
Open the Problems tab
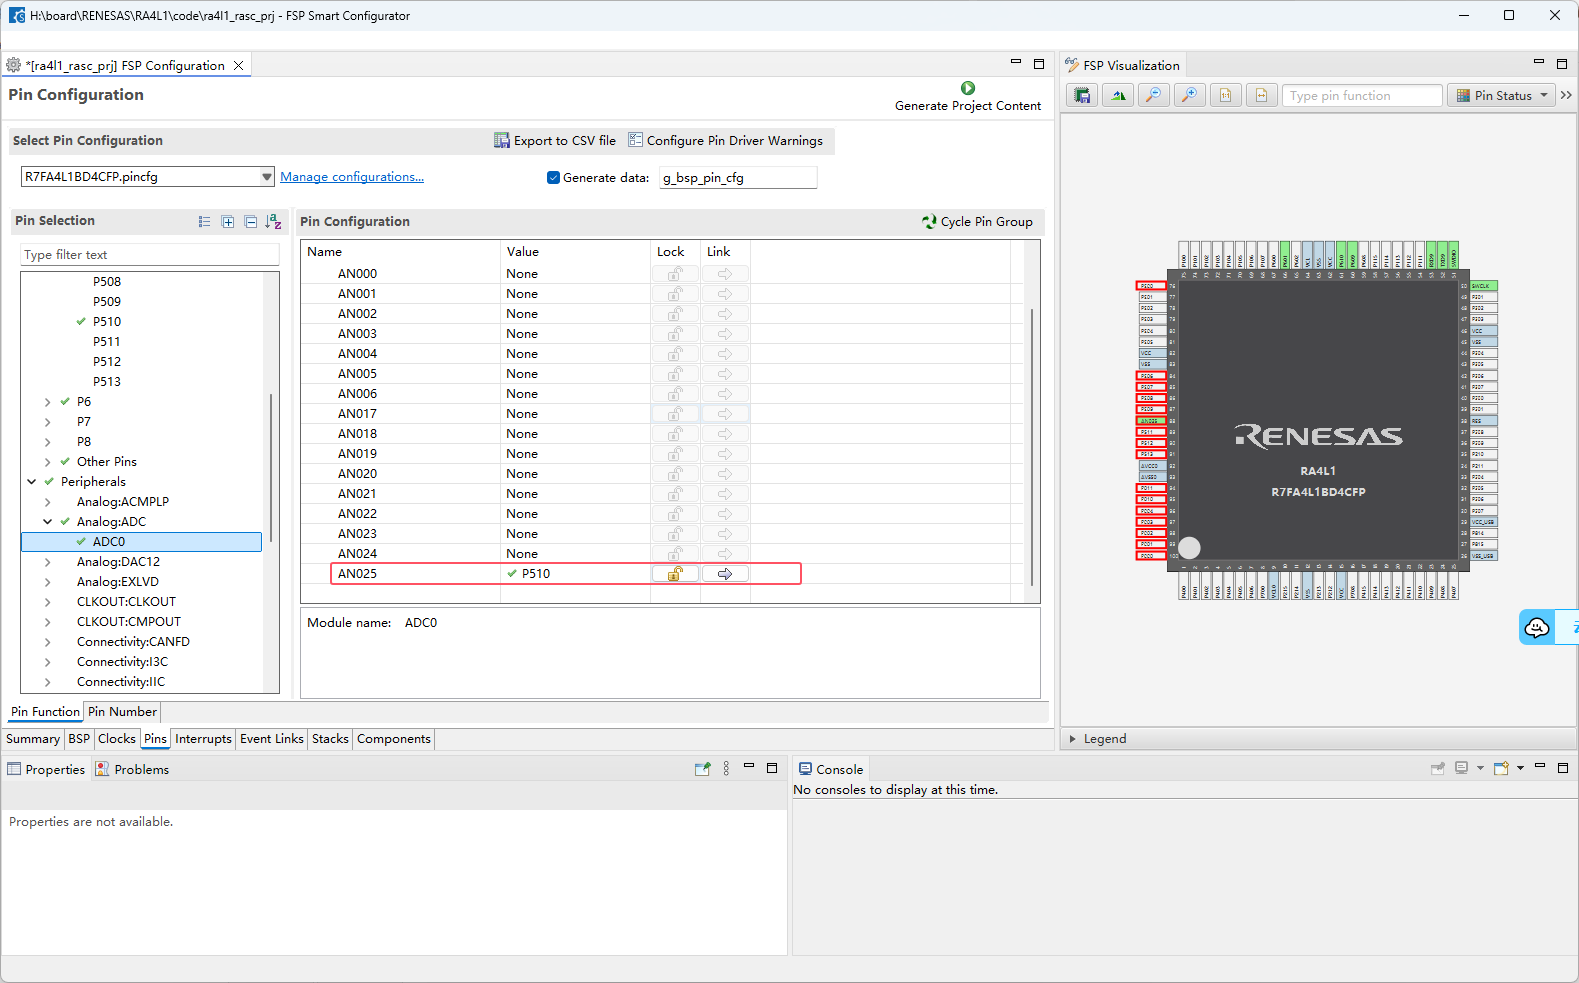coord(133,769)
